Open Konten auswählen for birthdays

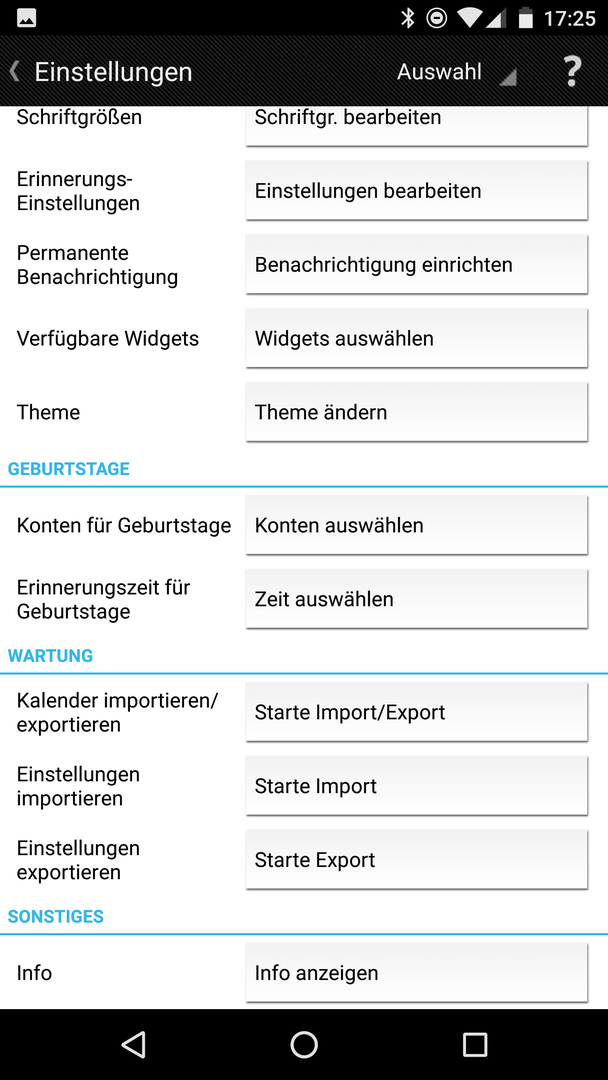click(x=417, y=525)
